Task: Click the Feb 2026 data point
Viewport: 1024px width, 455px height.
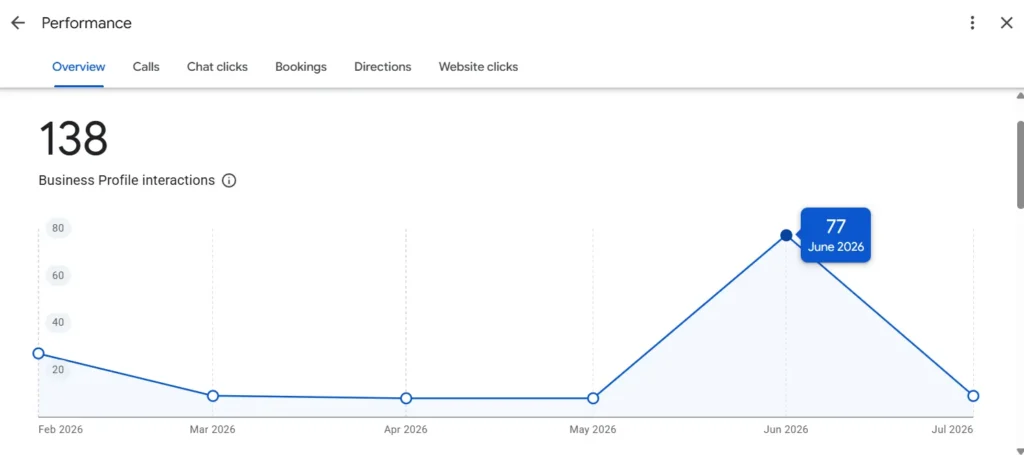Action: [39, 353]
